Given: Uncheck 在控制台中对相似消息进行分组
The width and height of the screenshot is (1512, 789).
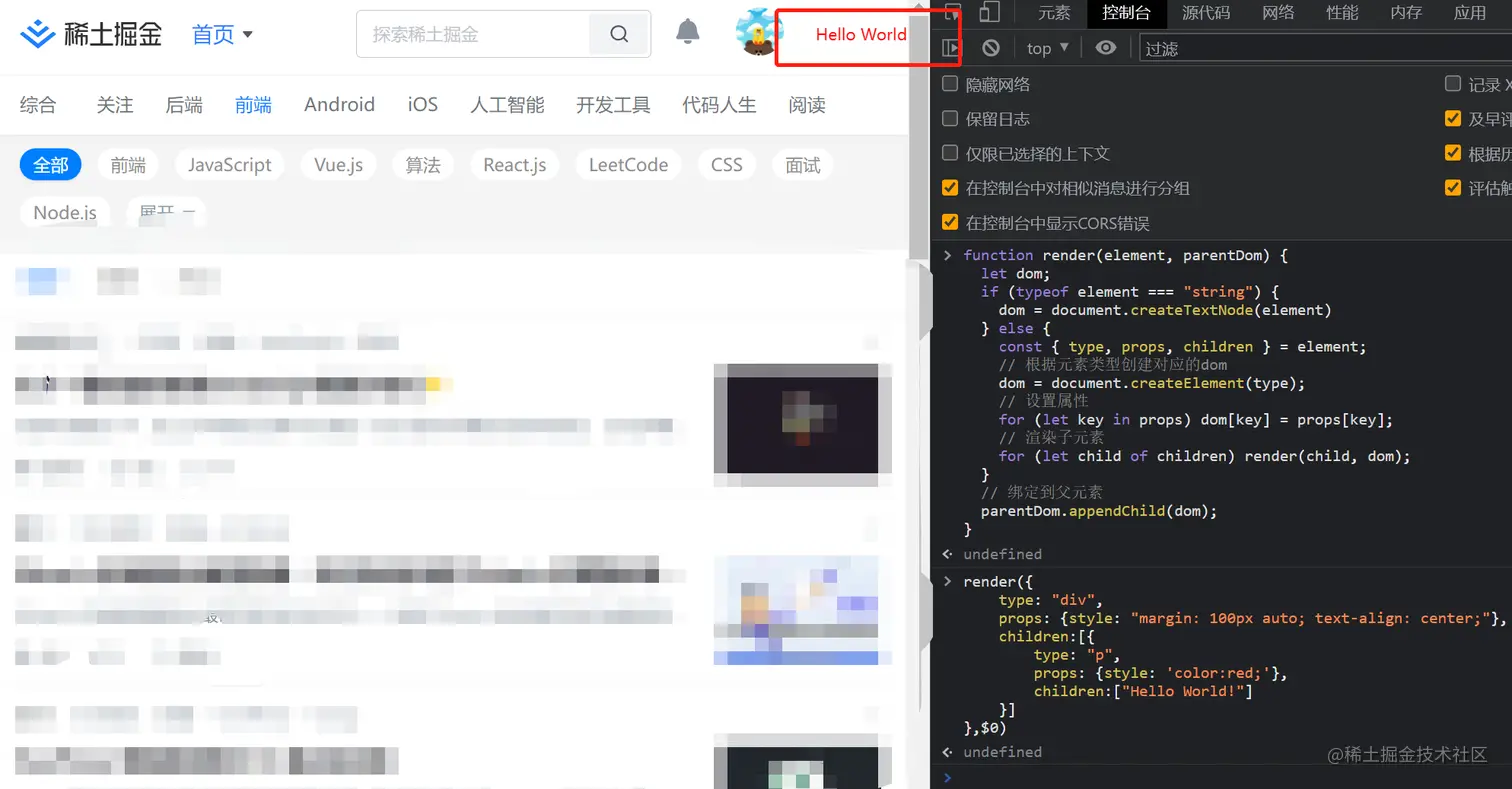Looking at the screenshot, I should [x=950, y=188].
